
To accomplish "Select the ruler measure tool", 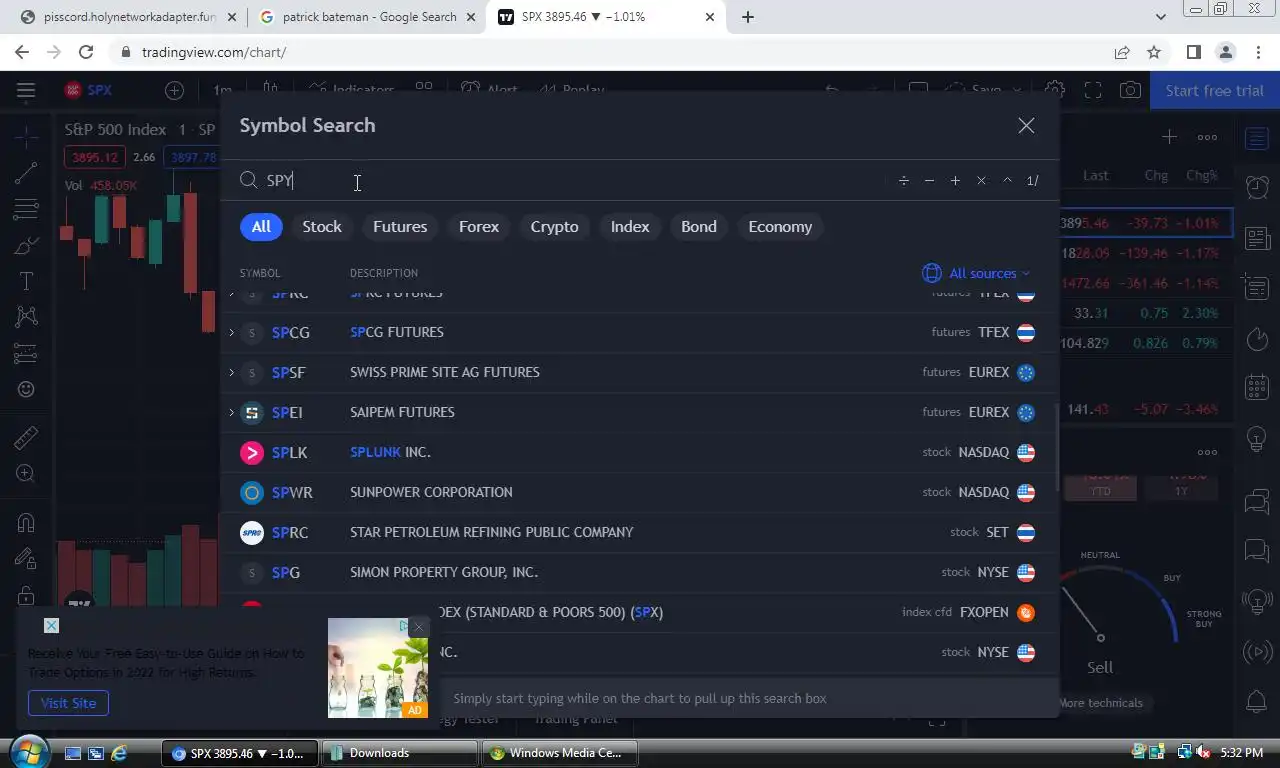I will pyautogui.click(x=26, y=437).
